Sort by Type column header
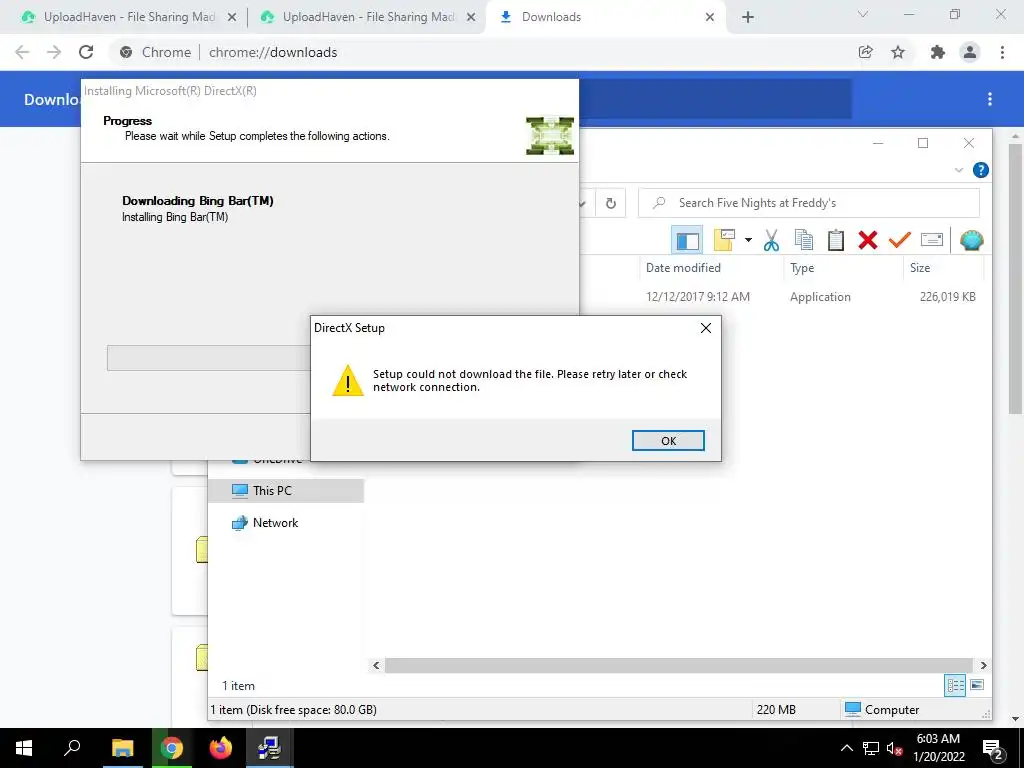Screen dimensions: 1024x768 802,268
